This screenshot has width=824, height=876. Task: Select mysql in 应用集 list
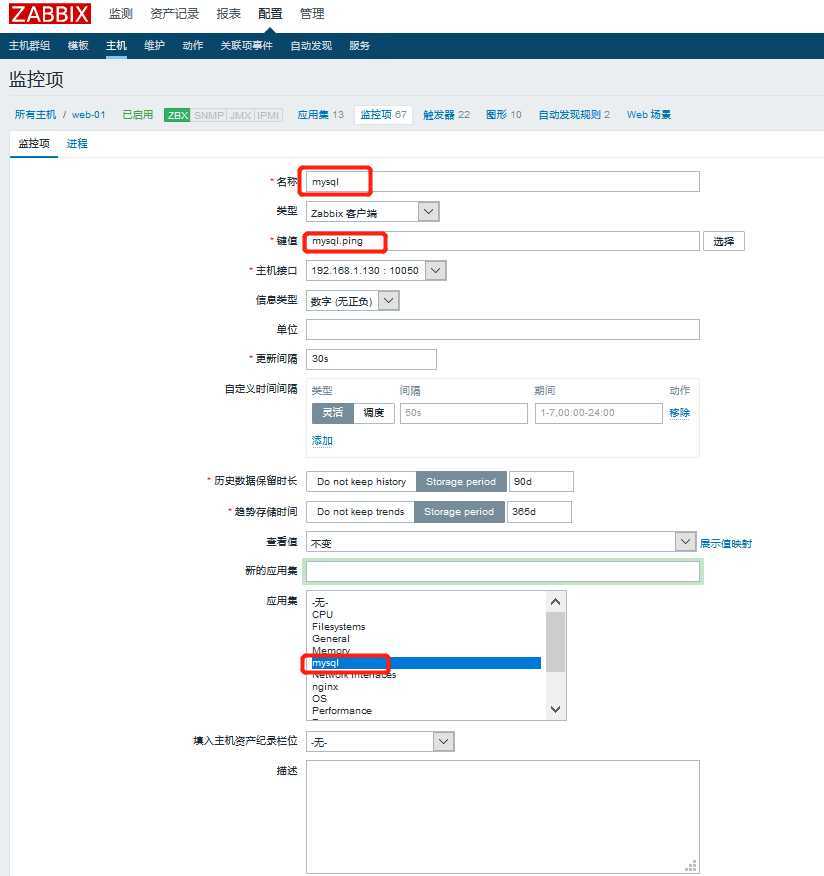pos(426,663)
